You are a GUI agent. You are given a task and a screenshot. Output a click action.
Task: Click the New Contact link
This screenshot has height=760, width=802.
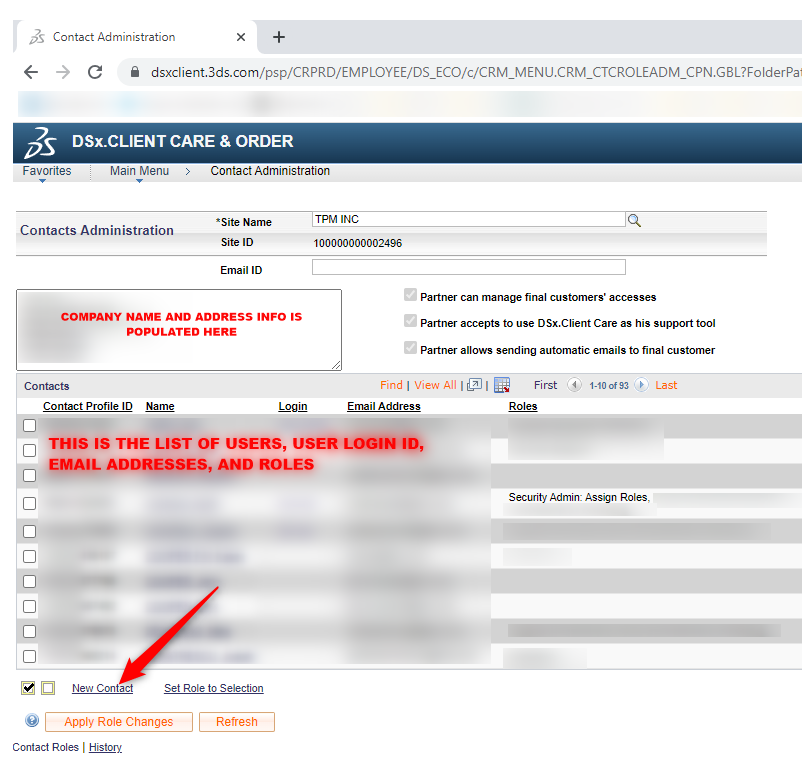pos(102,688)
